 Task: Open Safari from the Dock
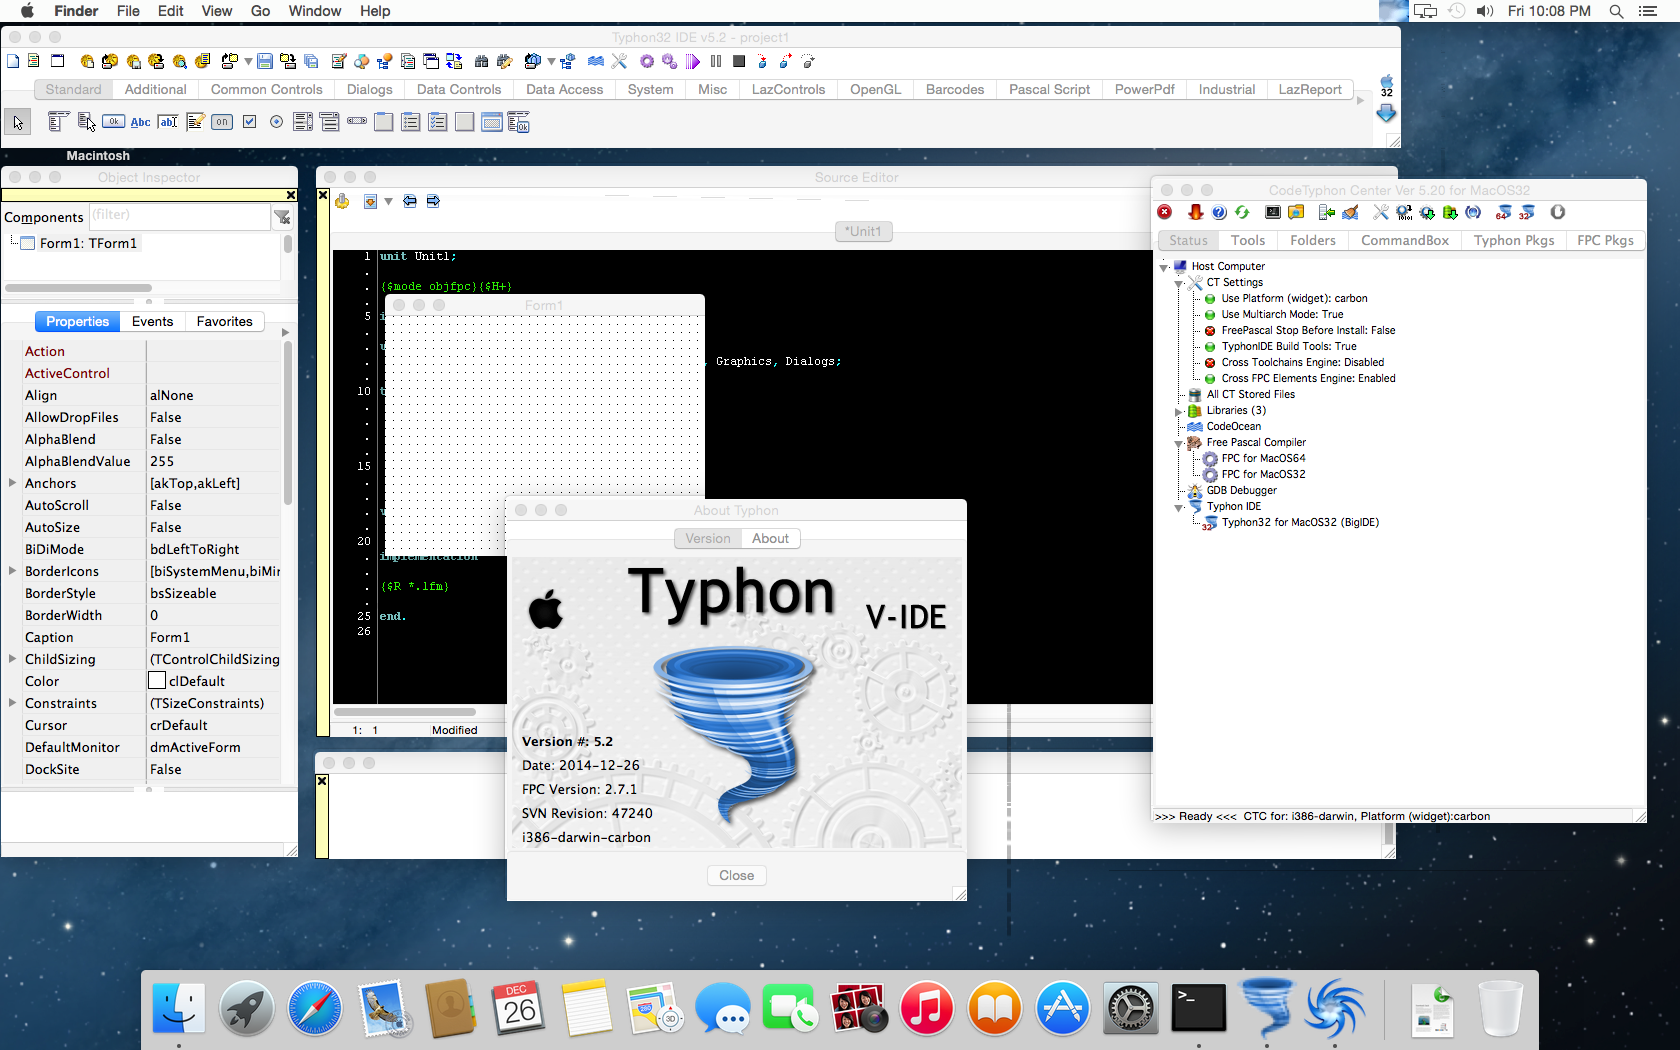tap(314, 1007)
